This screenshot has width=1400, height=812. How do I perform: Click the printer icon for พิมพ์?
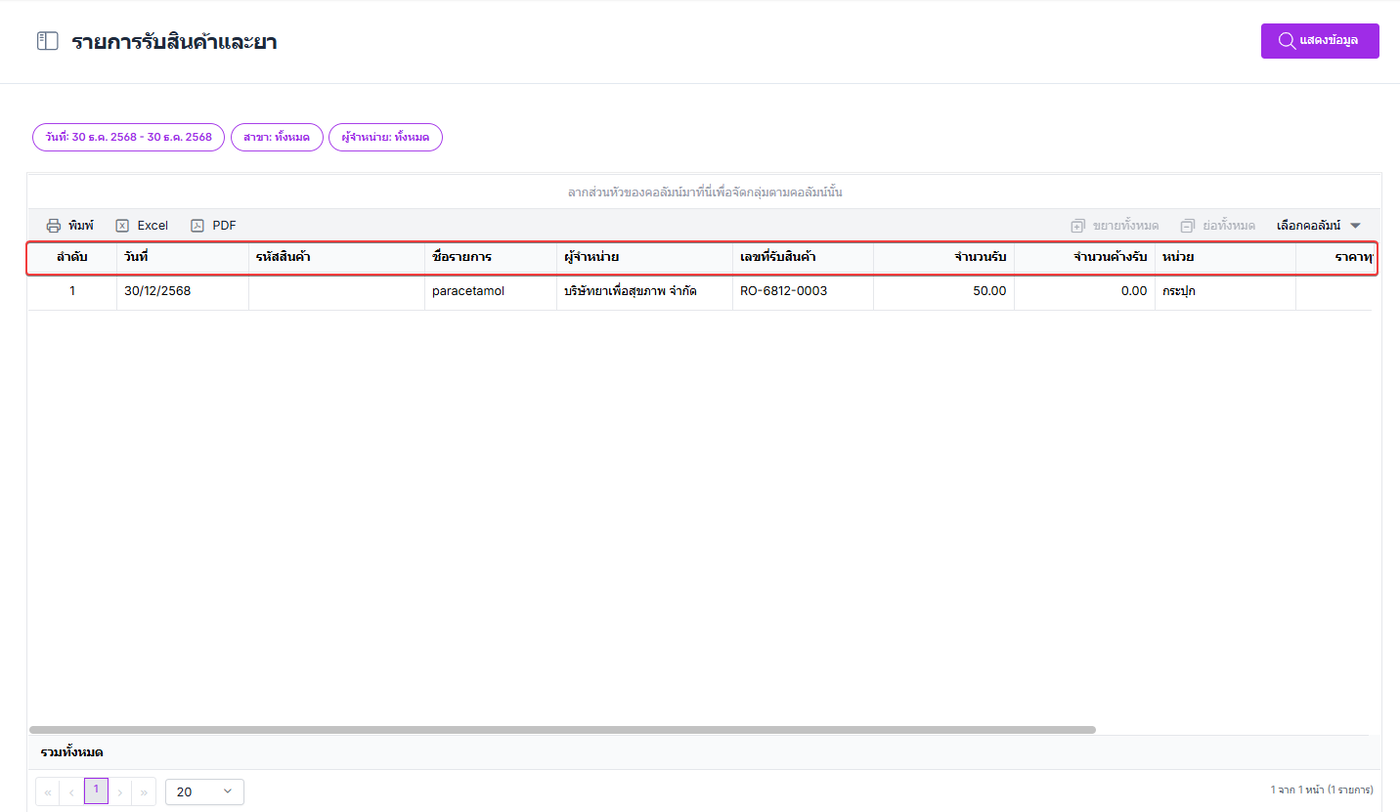tap(54, 226)
